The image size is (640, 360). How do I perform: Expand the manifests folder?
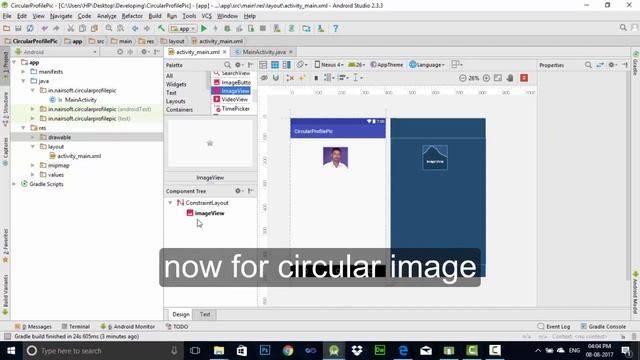[x=24, y=71]
